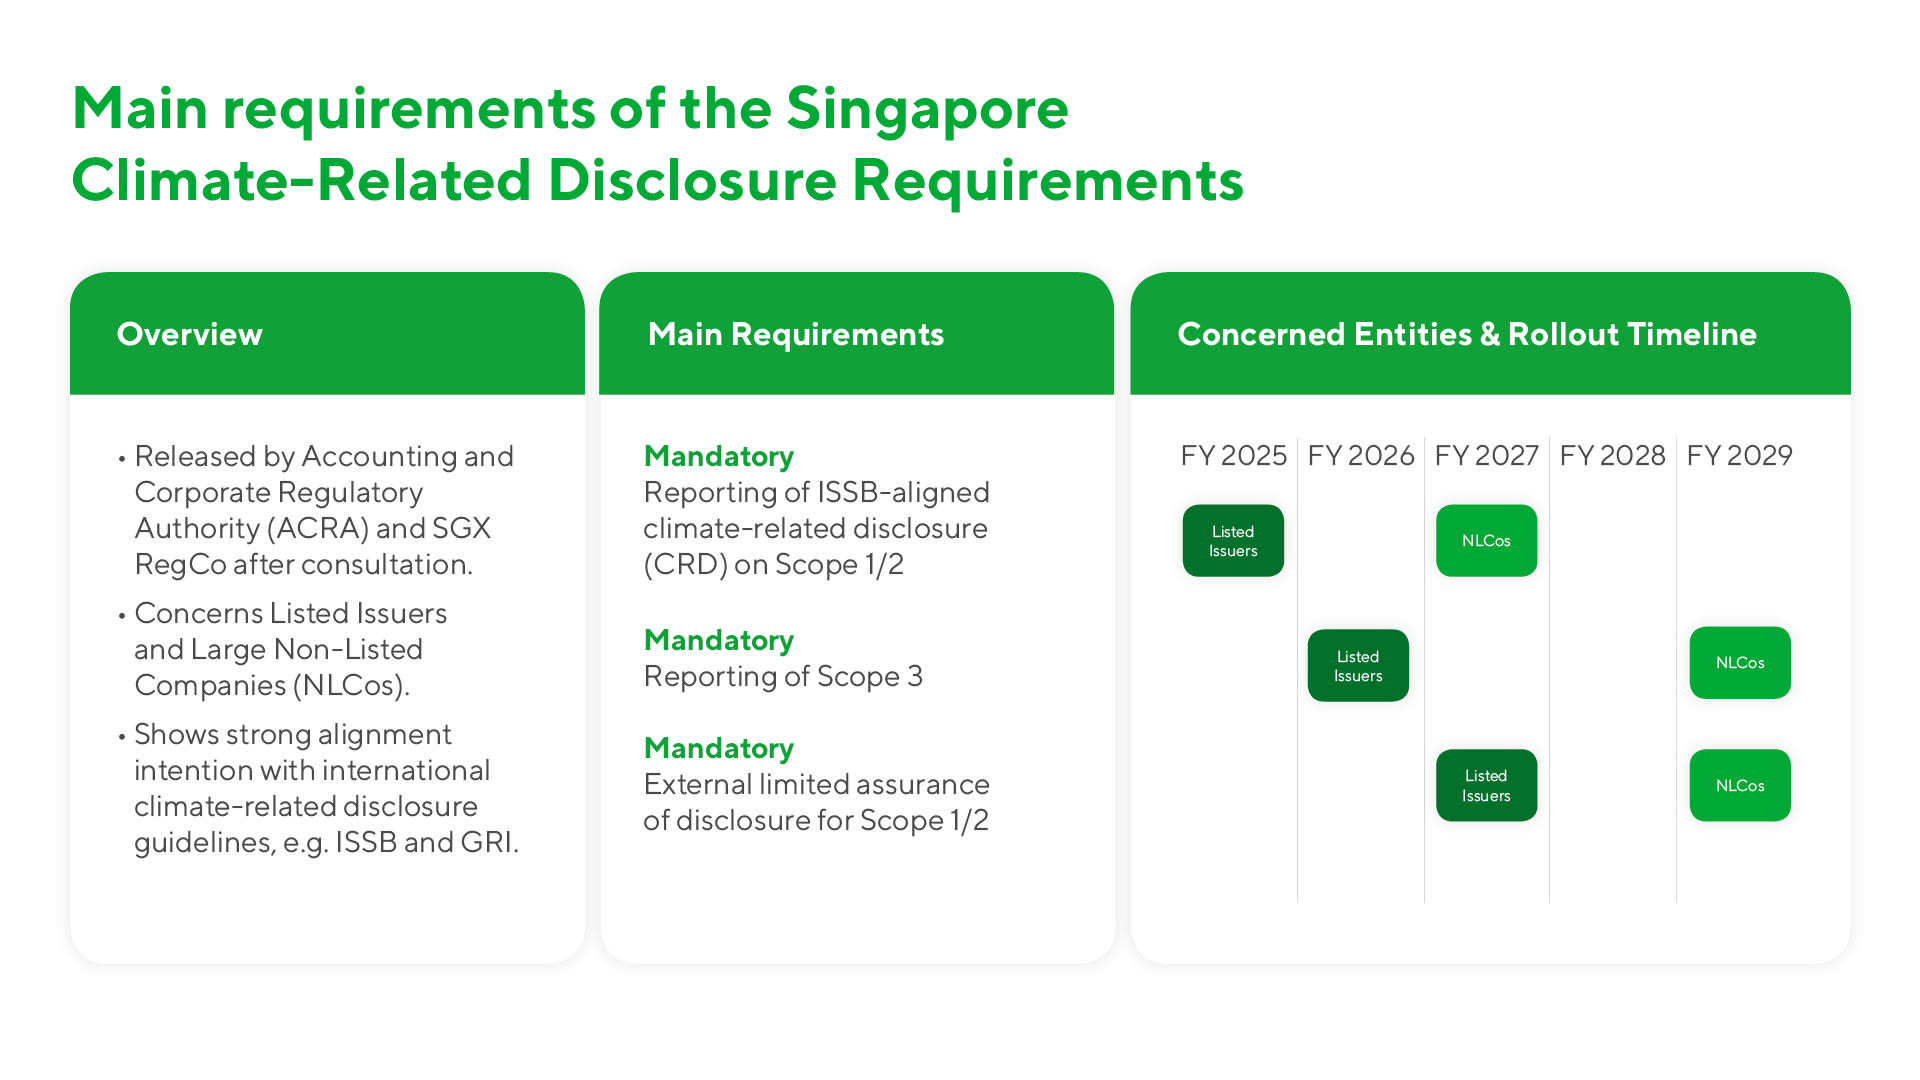Click the FY 2029 NLCos badge for external limited assurance
This screenshot has width=1920, height=1080.
(1740, 786)
